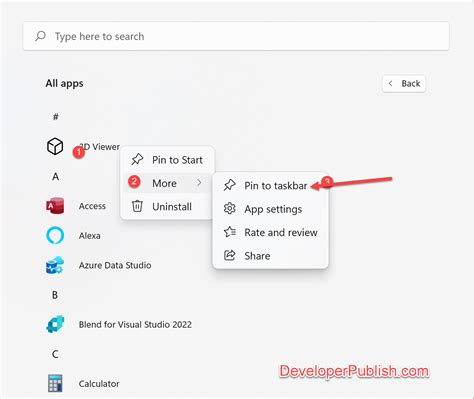Click the pin icon beside Pin to taskbar

(x=230, y=185)
